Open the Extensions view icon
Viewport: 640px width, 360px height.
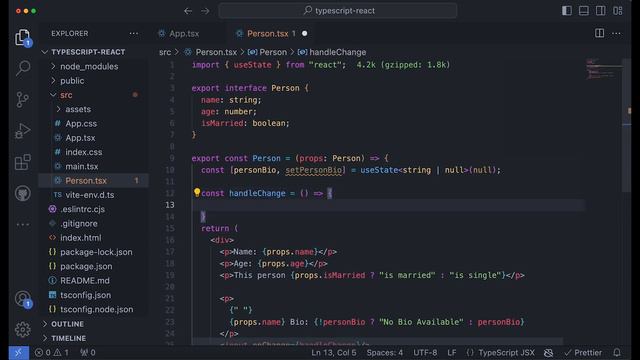[x=23, y=162]
